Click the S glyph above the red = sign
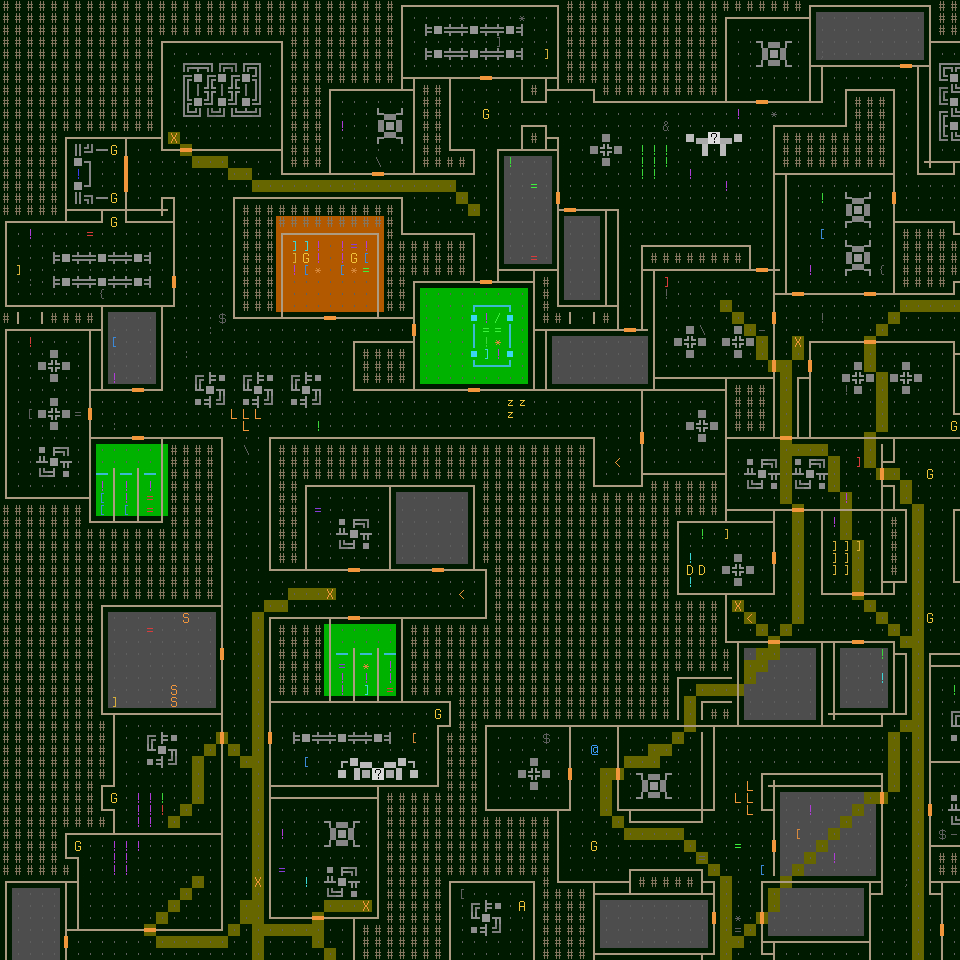This screenshot has width=960, height=960. (x=186, y=618)
